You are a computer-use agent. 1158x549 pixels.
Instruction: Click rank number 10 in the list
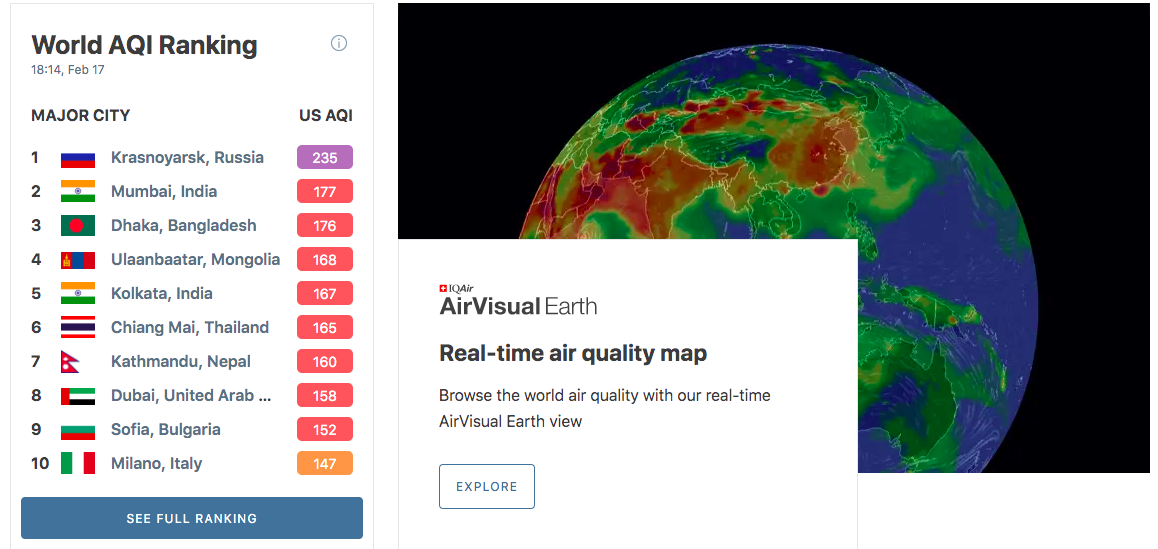tap(40, 463)
